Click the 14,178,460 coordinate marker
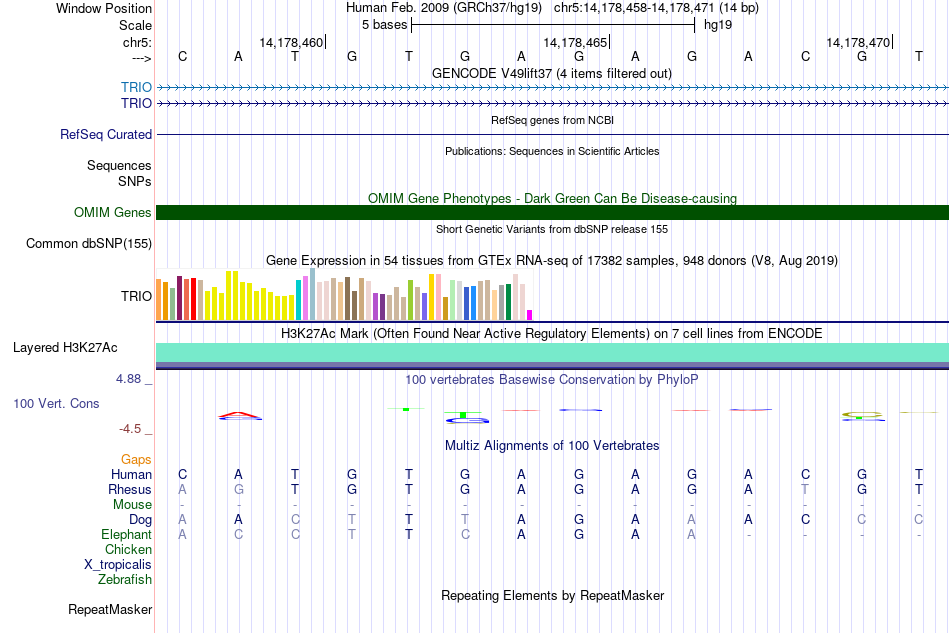Image resolution: width=950 pixels, height=633 pixels. tap(291, 42)
